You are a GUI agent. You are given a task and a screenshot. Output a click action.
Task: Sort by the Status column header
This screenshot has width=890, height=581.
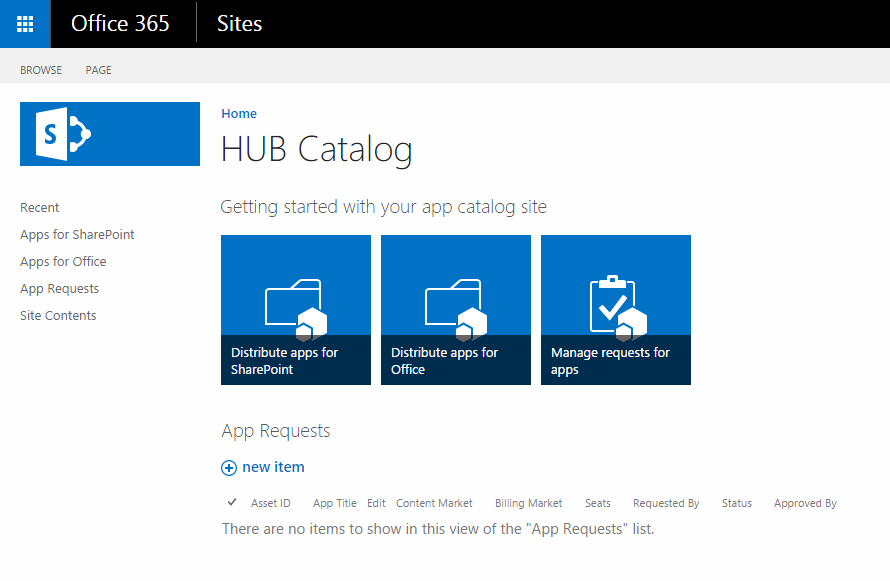(737, 503)
